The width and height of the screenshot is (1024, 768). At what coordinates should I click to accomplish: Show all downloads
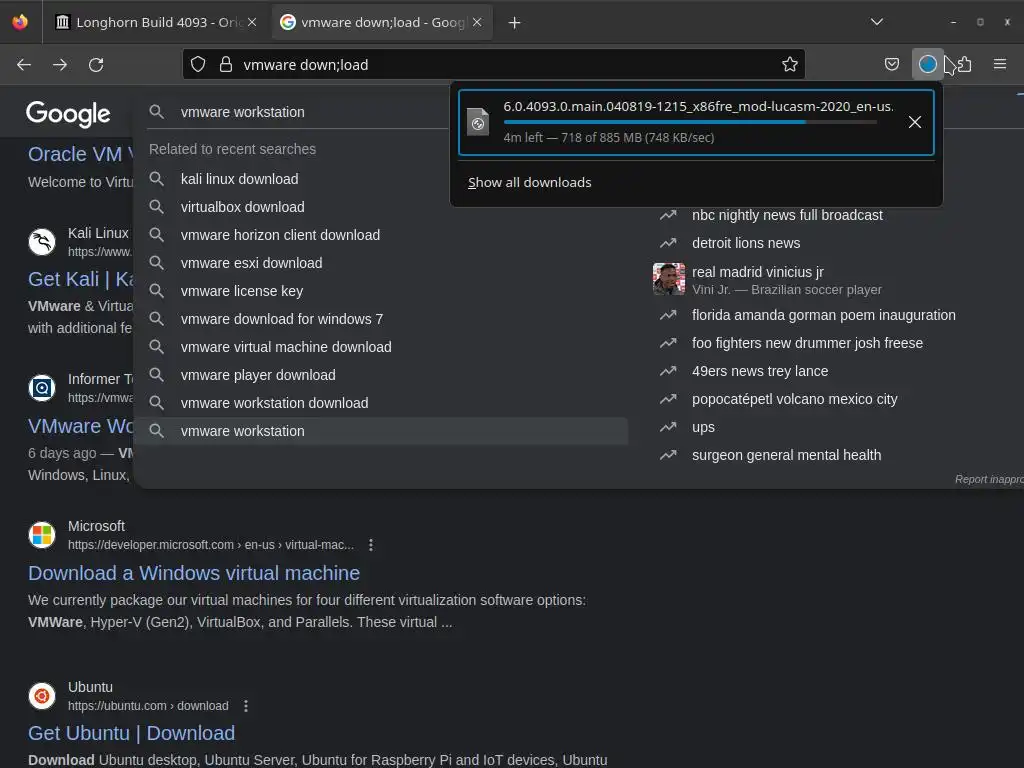[x=530, y=182]
